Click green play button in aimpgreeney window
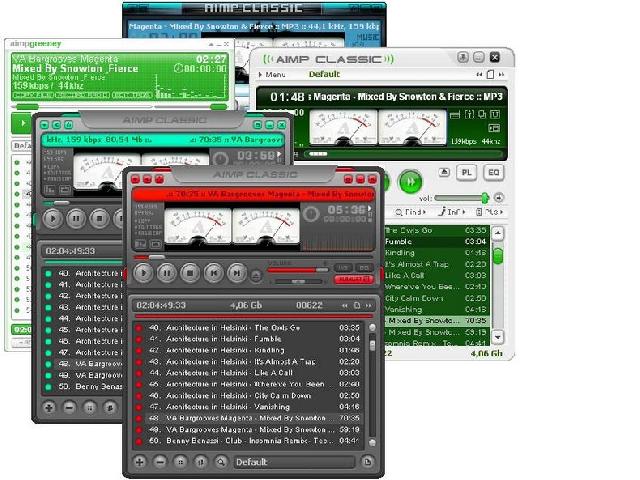Viewport: 640px width, 480px height. tap(22, 123)
